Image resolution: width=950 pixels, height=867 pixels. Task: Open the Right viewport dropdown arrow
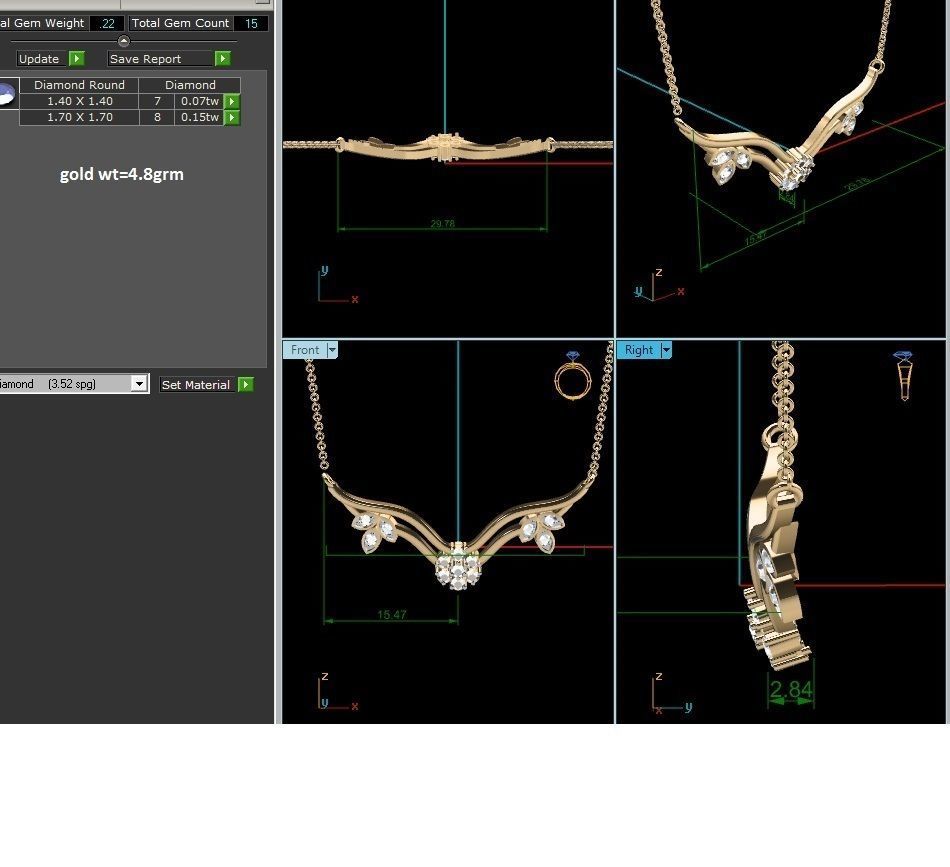[666, 350]
